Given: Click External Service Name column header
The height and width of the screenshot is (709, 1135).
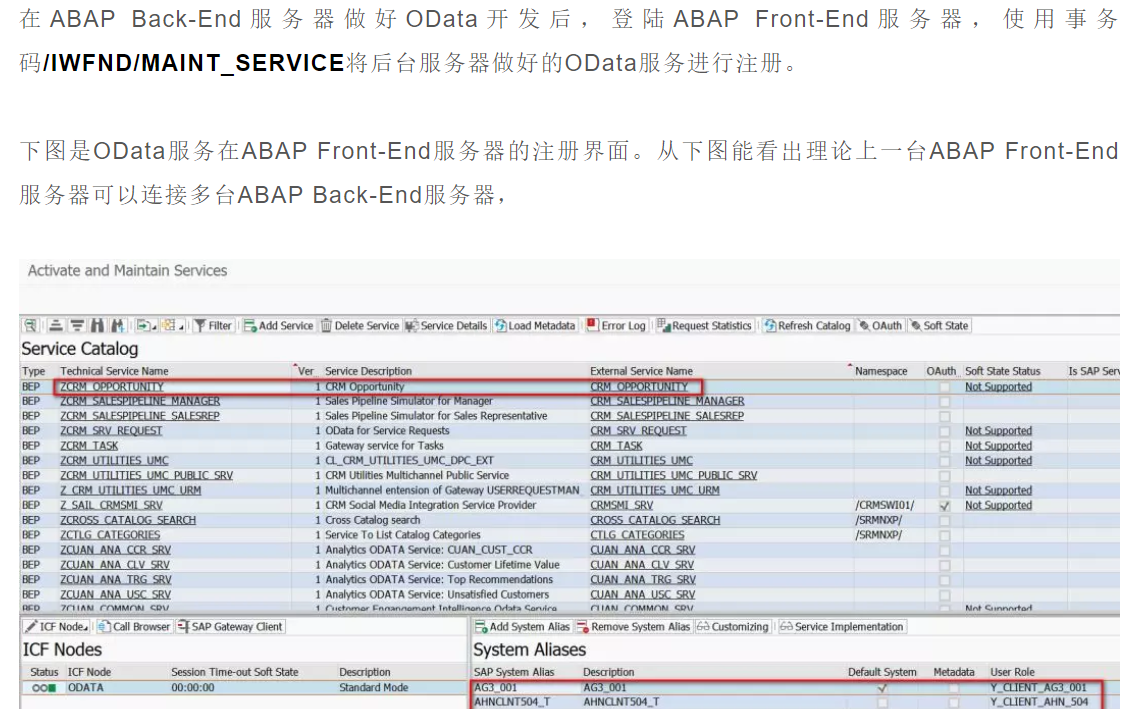Looking at the screenshot, I should (641, 371).
